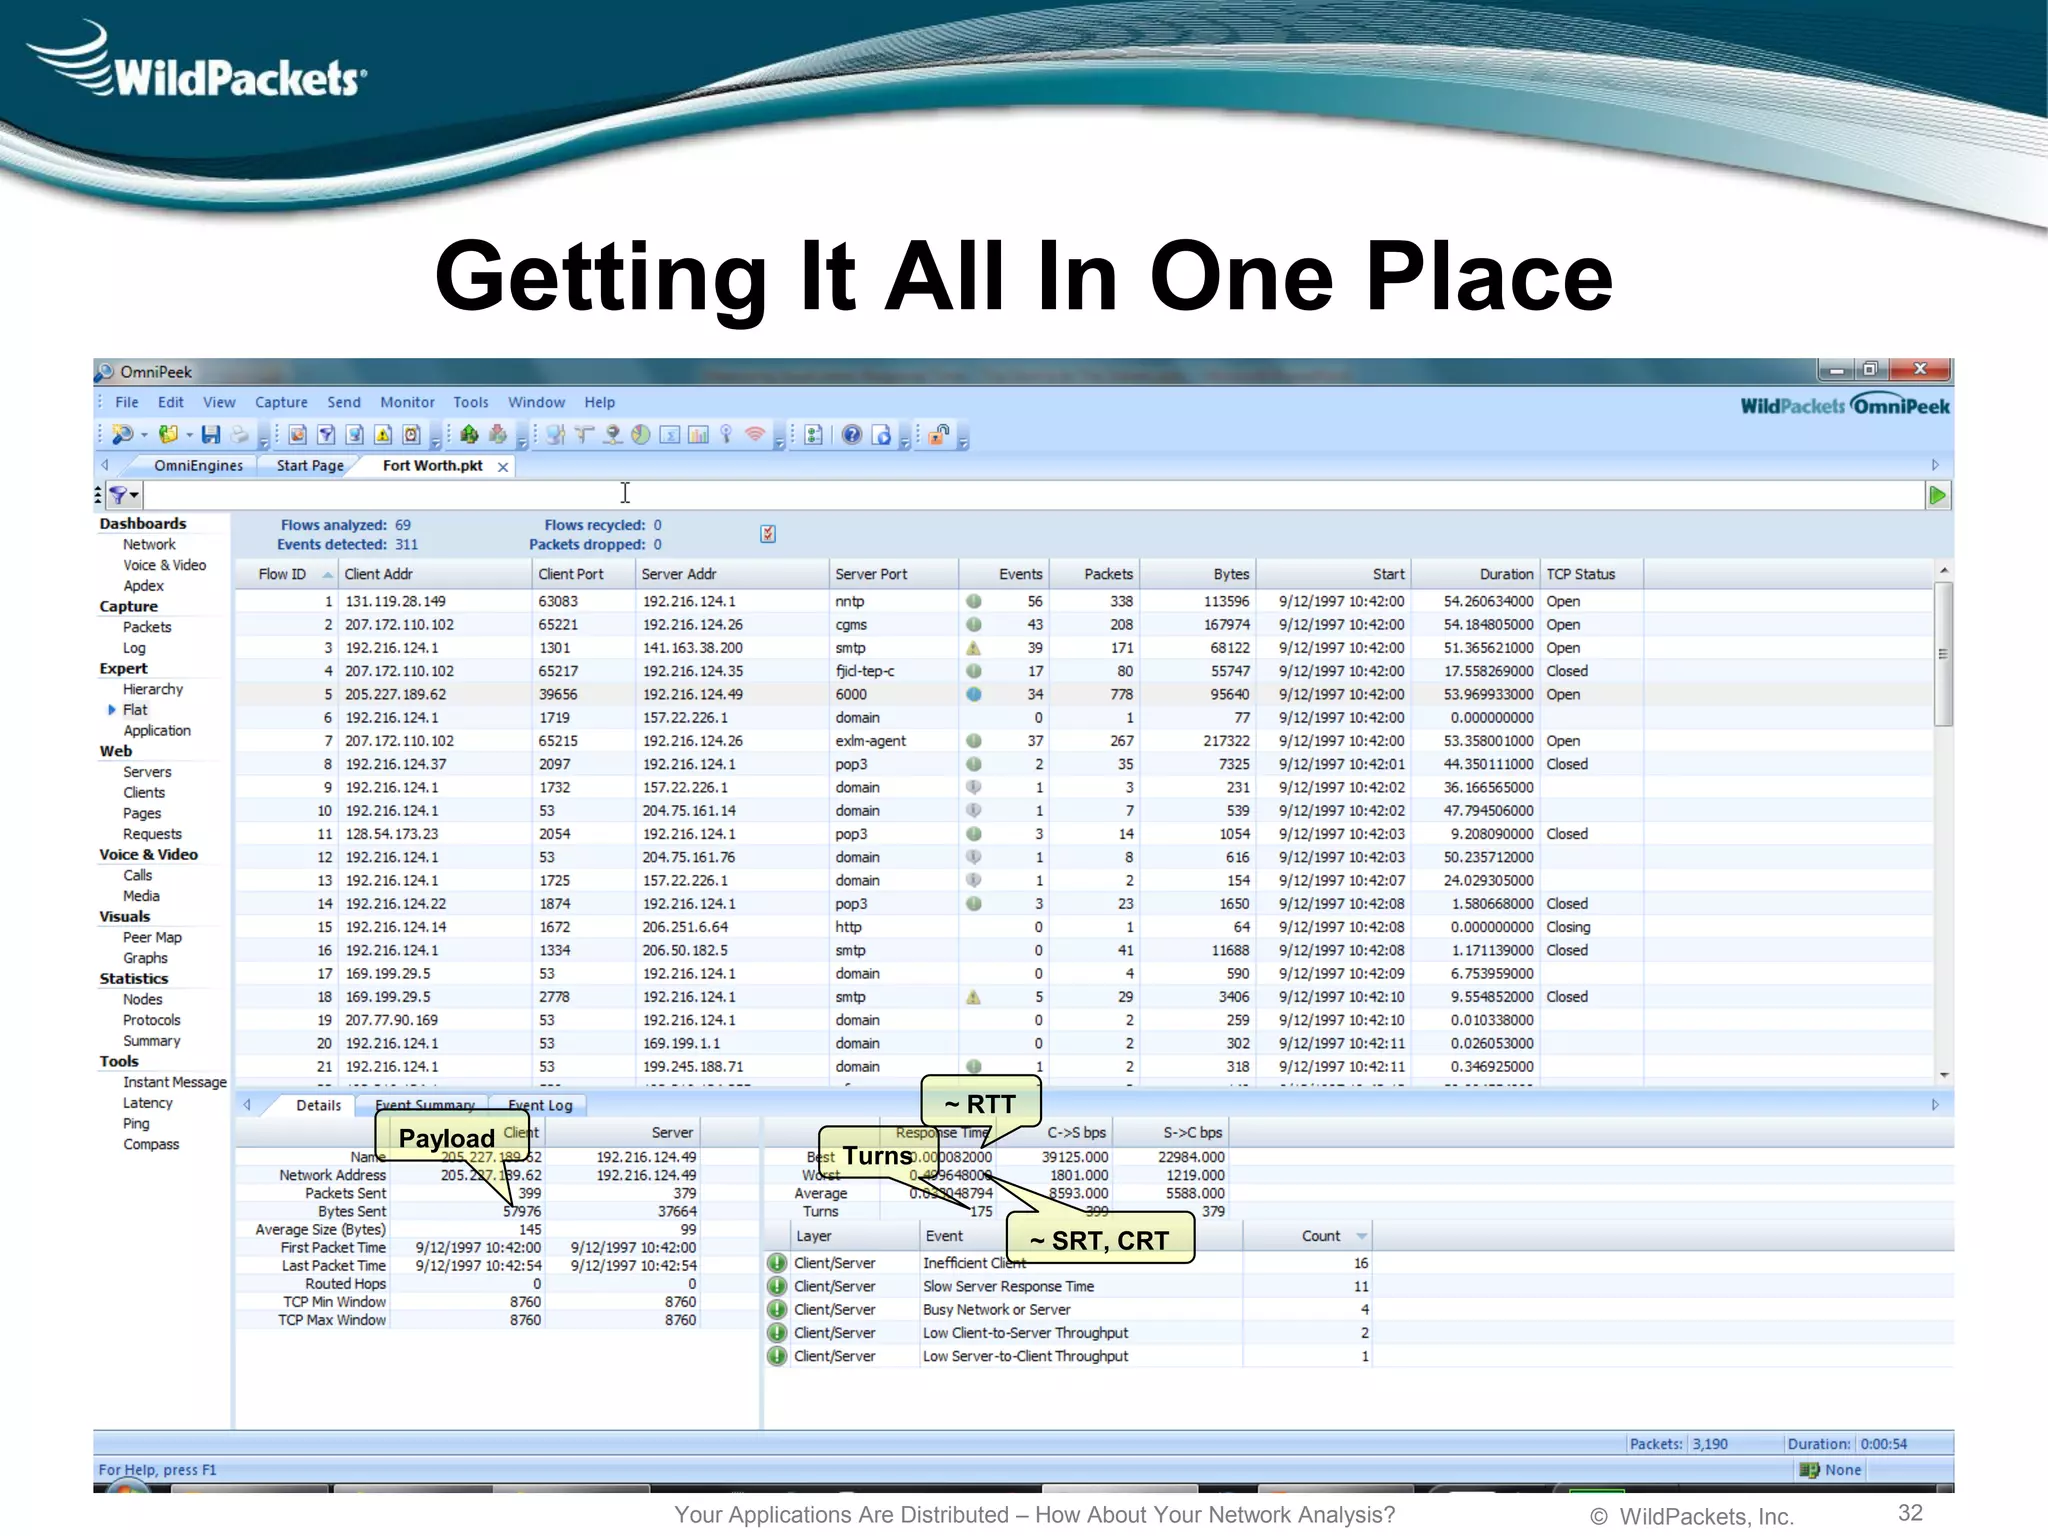
Task: Select Protocols under Statistics
Action: [x=152, y=1020]
